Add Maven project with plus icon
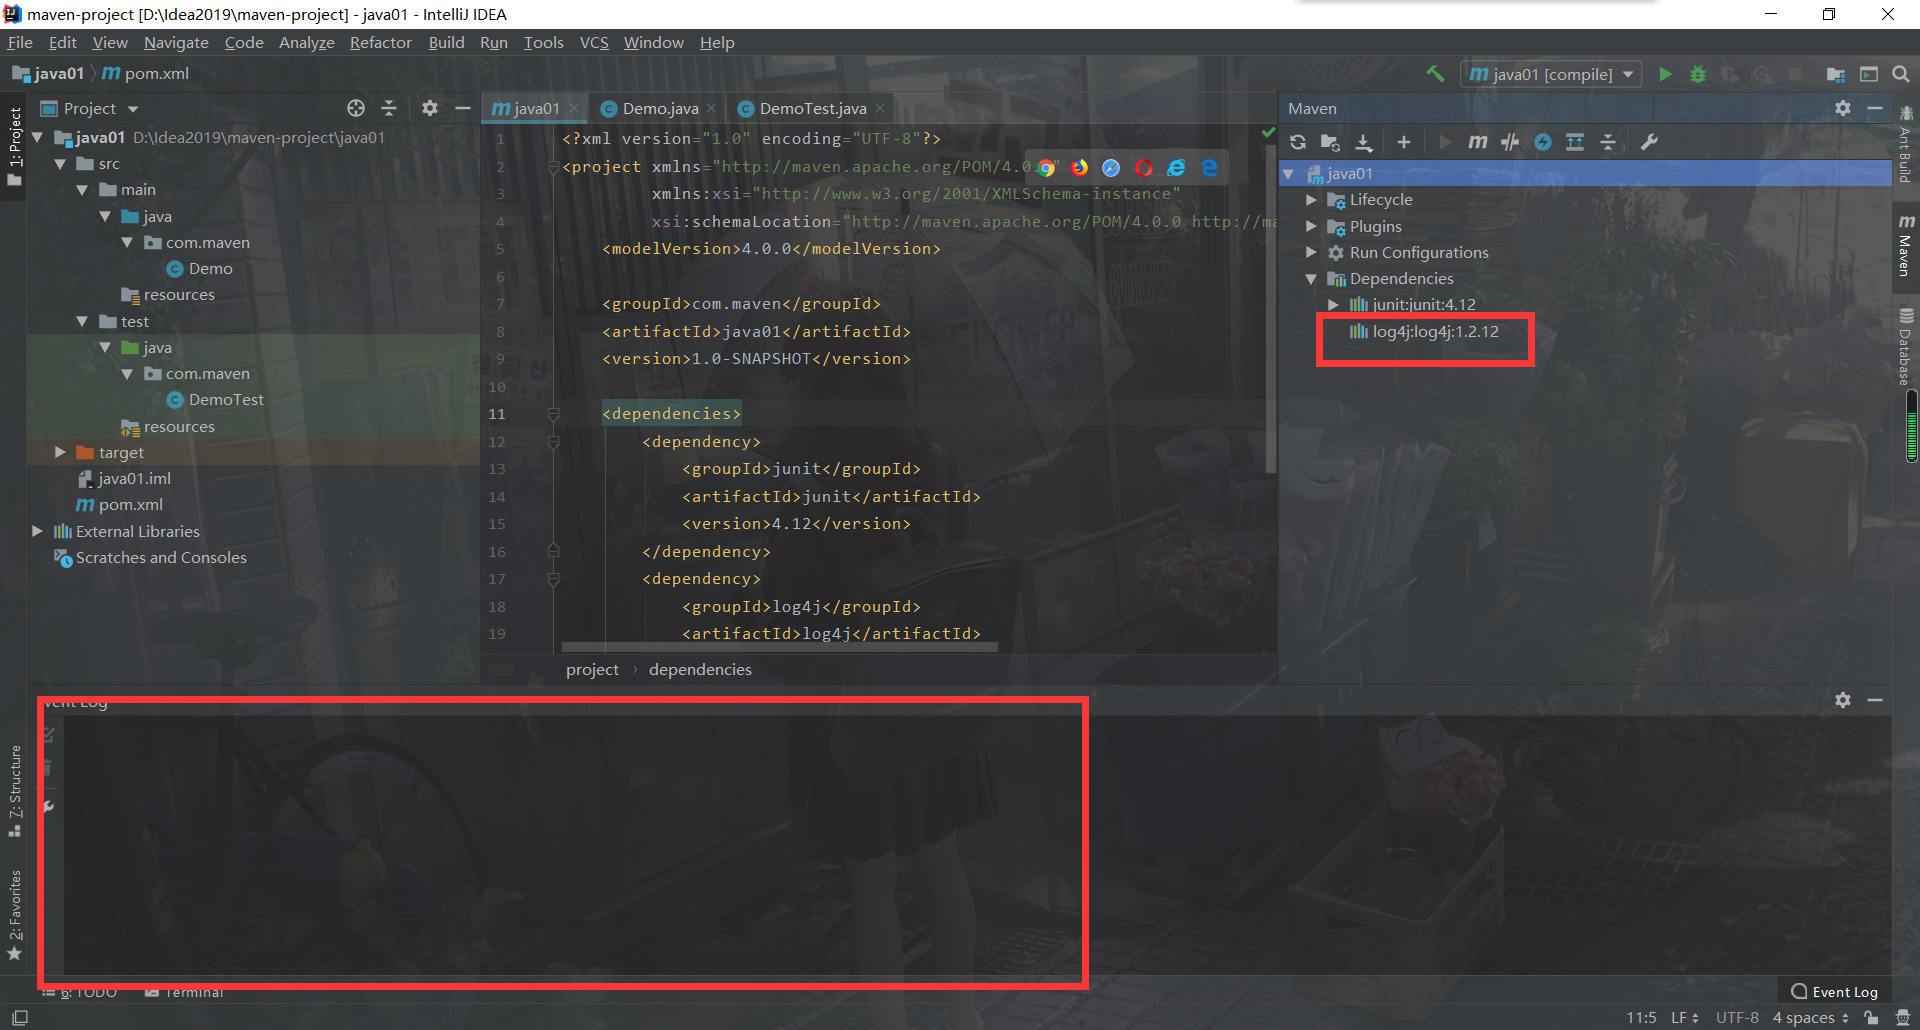The width and height of the screenshot is (1920, 1030). click(x=1404, y=142)
